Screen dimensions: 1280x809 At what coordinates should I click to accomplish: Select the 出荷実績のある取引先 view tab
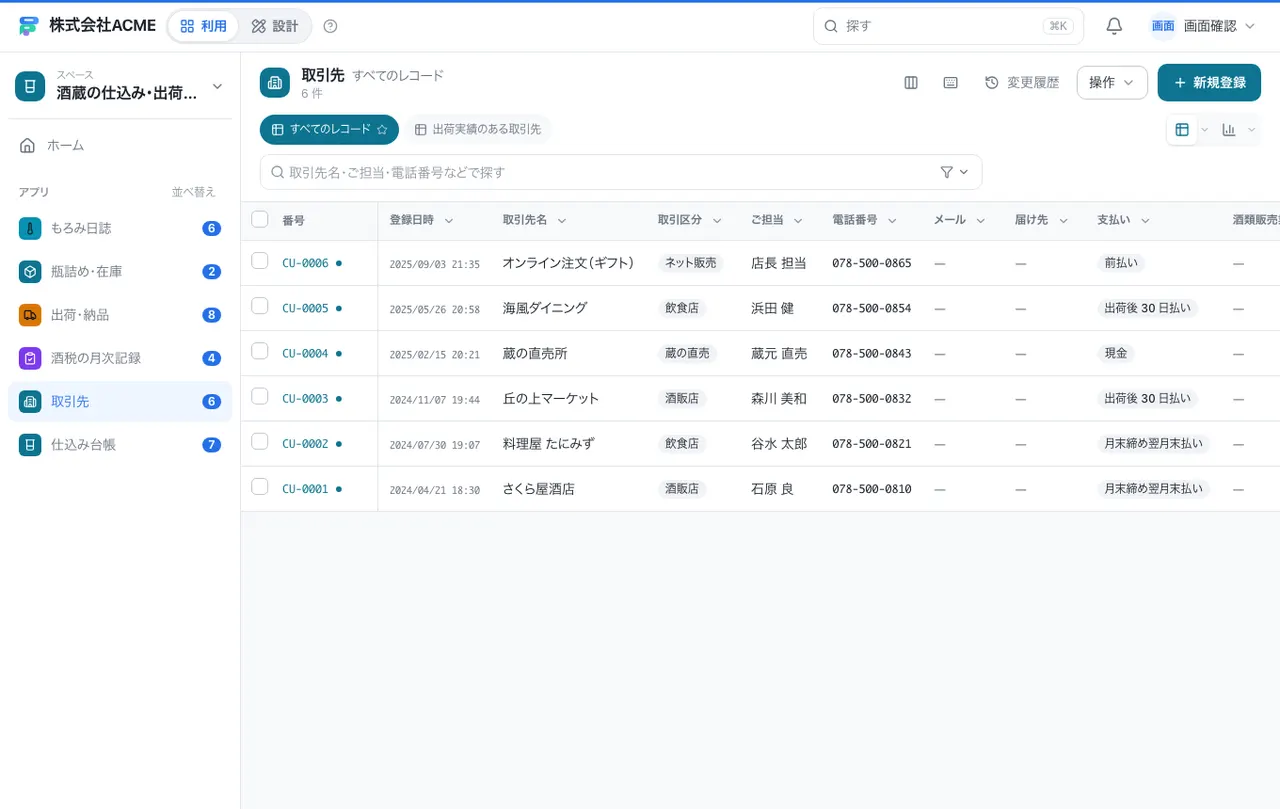coord(478,130)
